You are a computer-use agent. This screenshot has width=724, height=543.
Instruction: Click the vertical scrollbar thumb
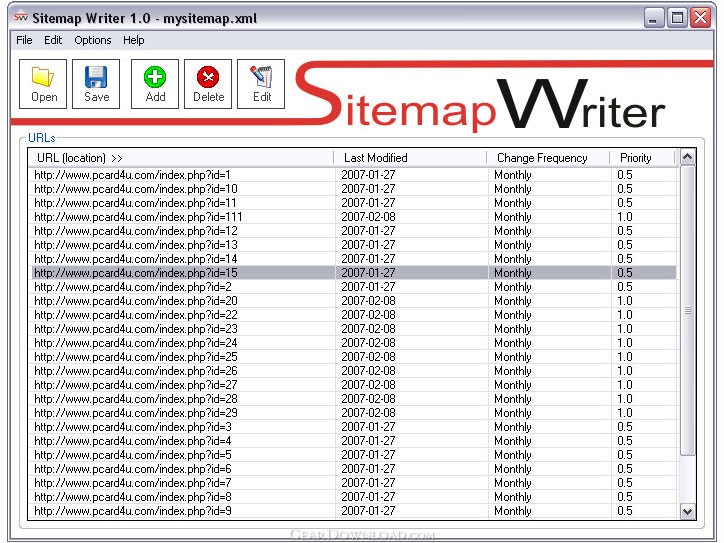[688, 311]
